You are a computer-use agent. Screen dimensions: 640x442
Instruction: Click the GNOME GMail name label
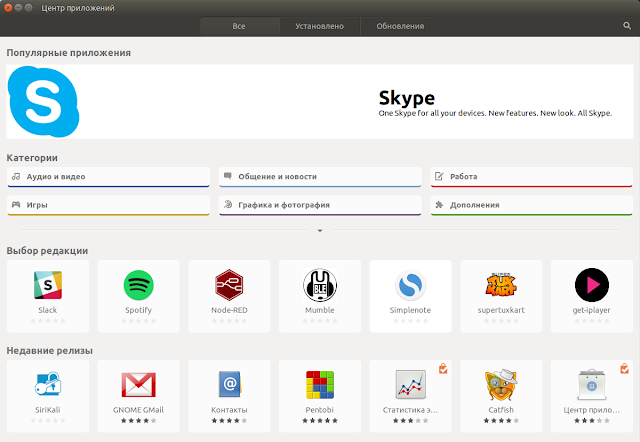138,410
